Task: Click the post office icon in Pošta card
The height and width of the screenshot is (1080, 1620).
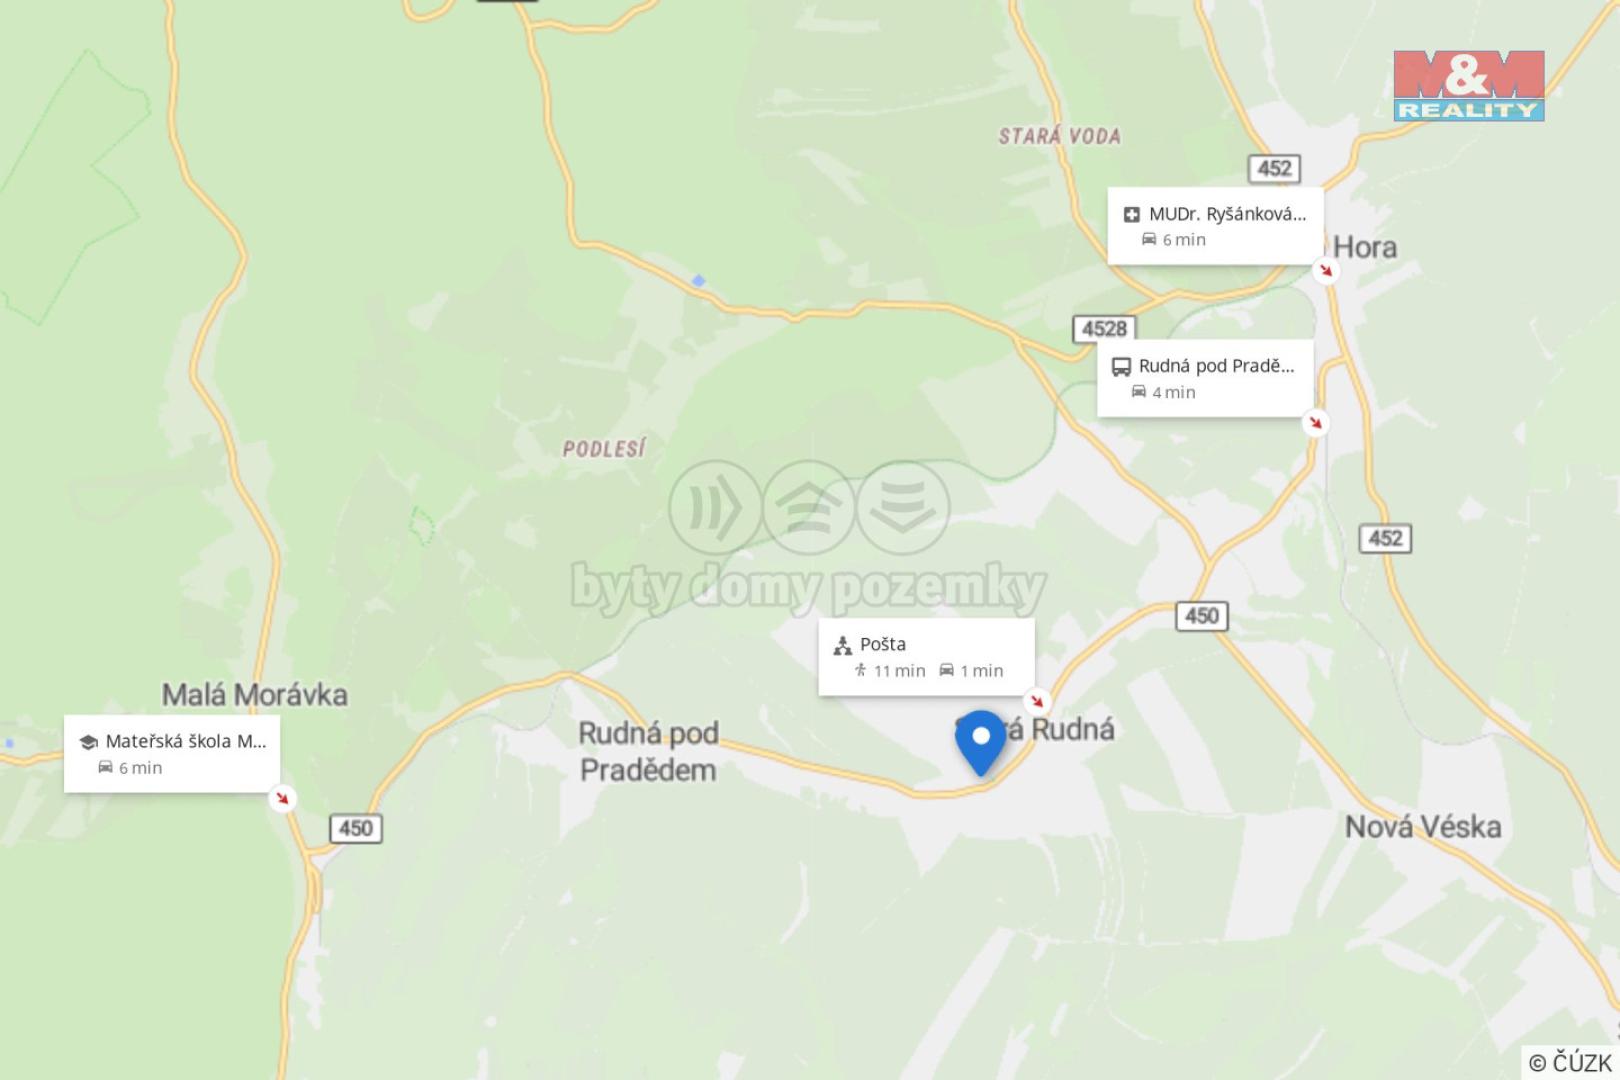Action: click(843, 645)
